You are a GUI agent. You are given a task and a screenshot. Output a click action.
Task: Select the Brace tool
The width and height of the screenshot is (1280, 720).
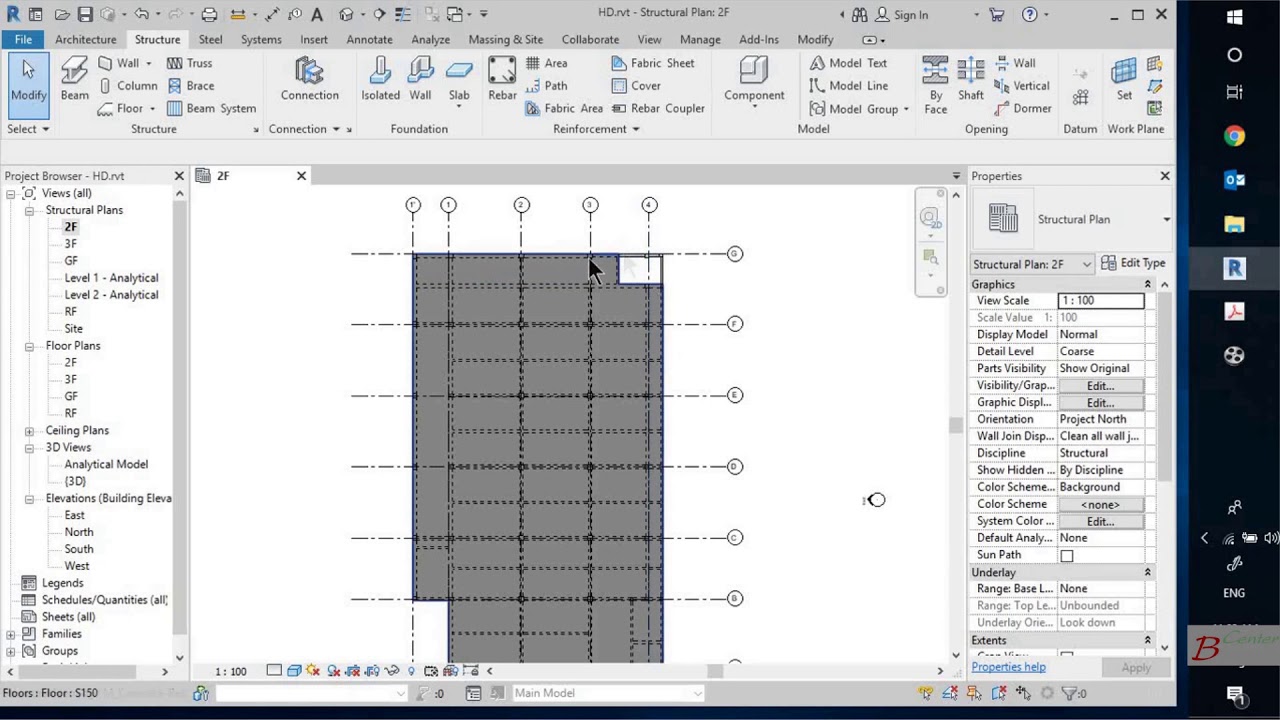click(190, 86)
